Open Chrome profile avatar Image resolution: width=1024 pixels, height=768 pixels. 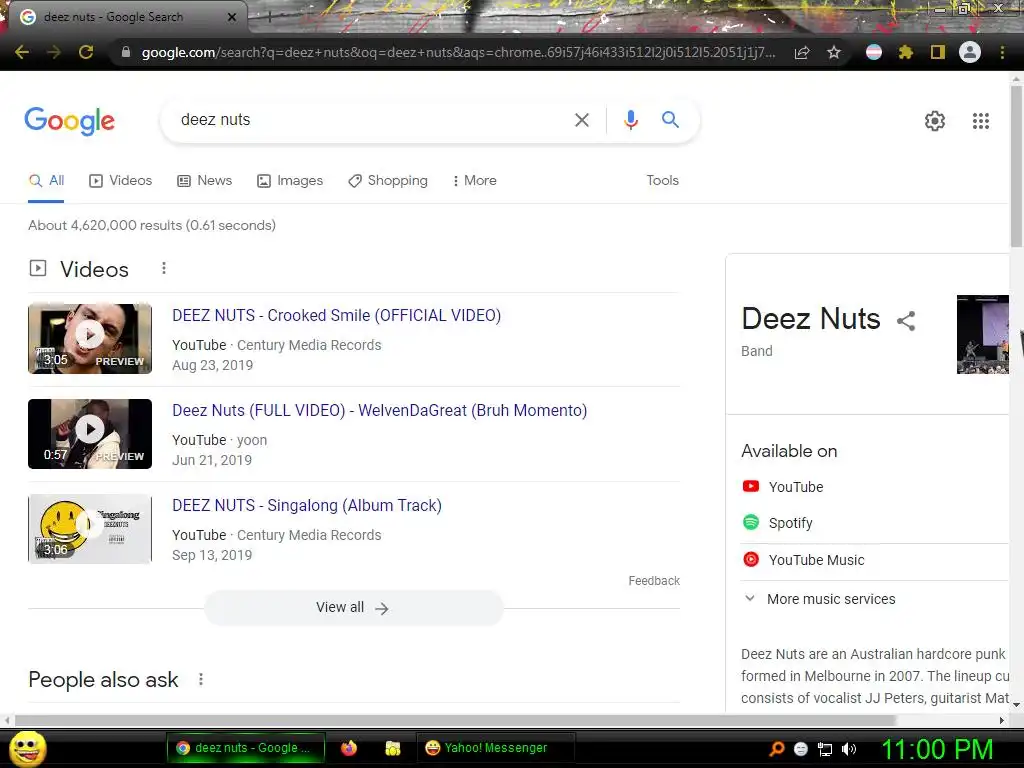point(970,52)
